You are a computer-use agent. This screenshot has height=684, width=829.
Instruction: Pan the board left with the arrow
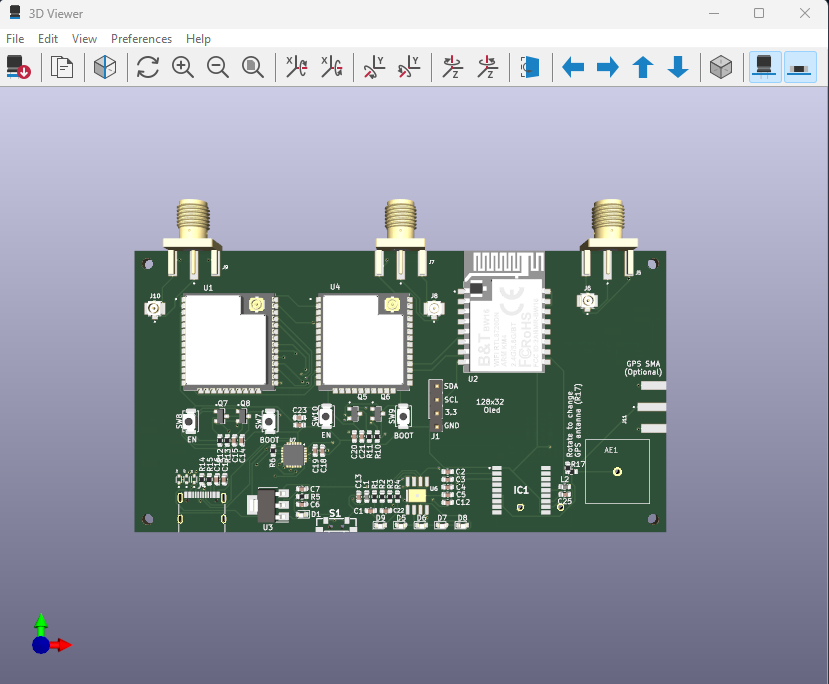573,67
